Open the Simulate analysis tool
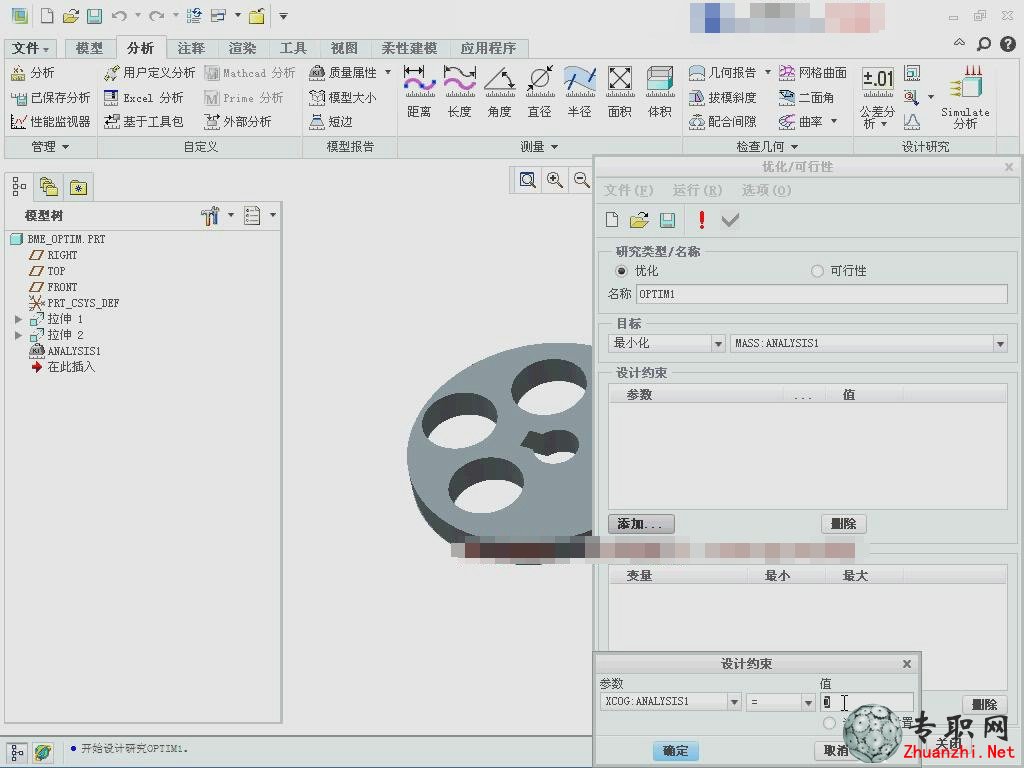Image resolution: width=1024 pixels, height=768 pixels. pyautogui.click(x=965, y=97)
